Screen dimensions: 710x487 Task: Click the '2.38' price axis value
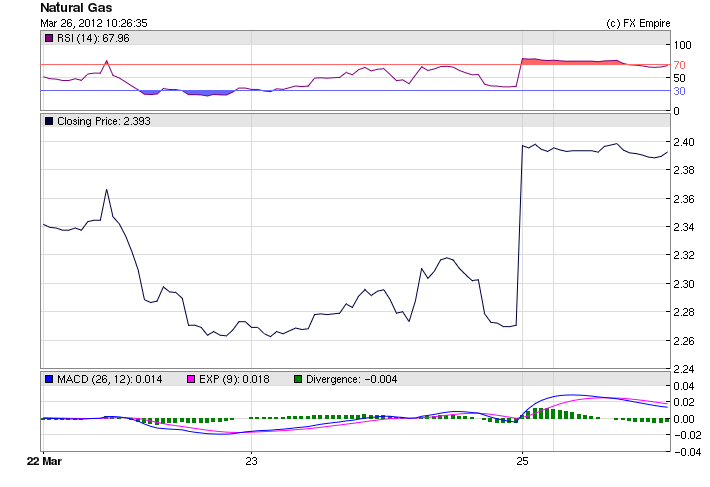pyautogui.click(x=684, y=170)
